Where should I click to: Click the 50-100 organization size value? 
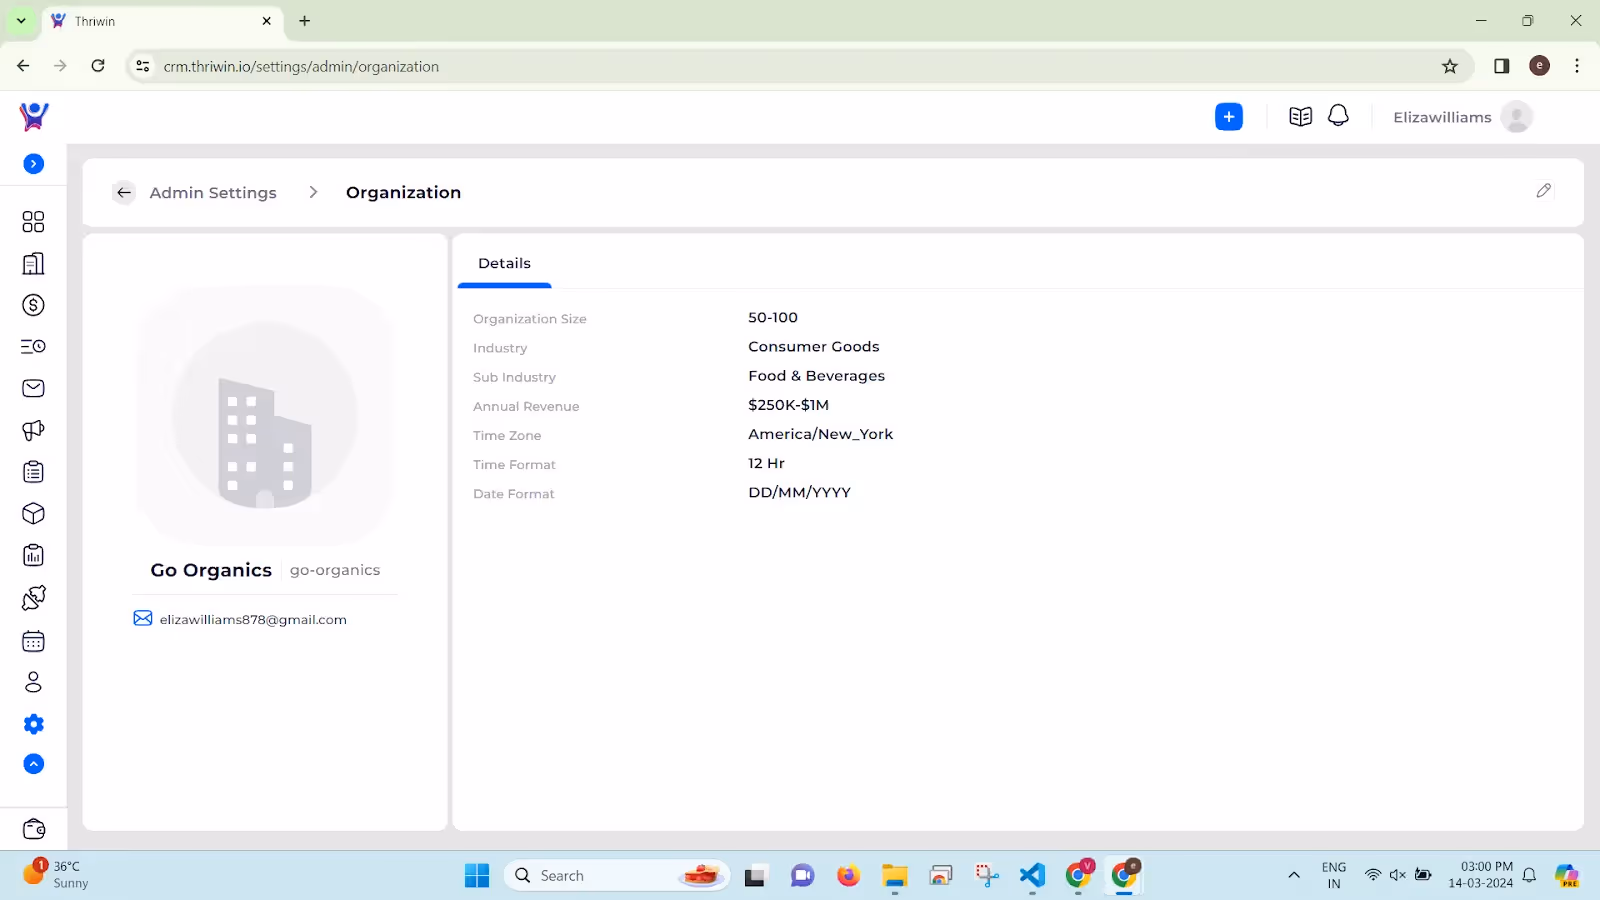tap(773, 317)
